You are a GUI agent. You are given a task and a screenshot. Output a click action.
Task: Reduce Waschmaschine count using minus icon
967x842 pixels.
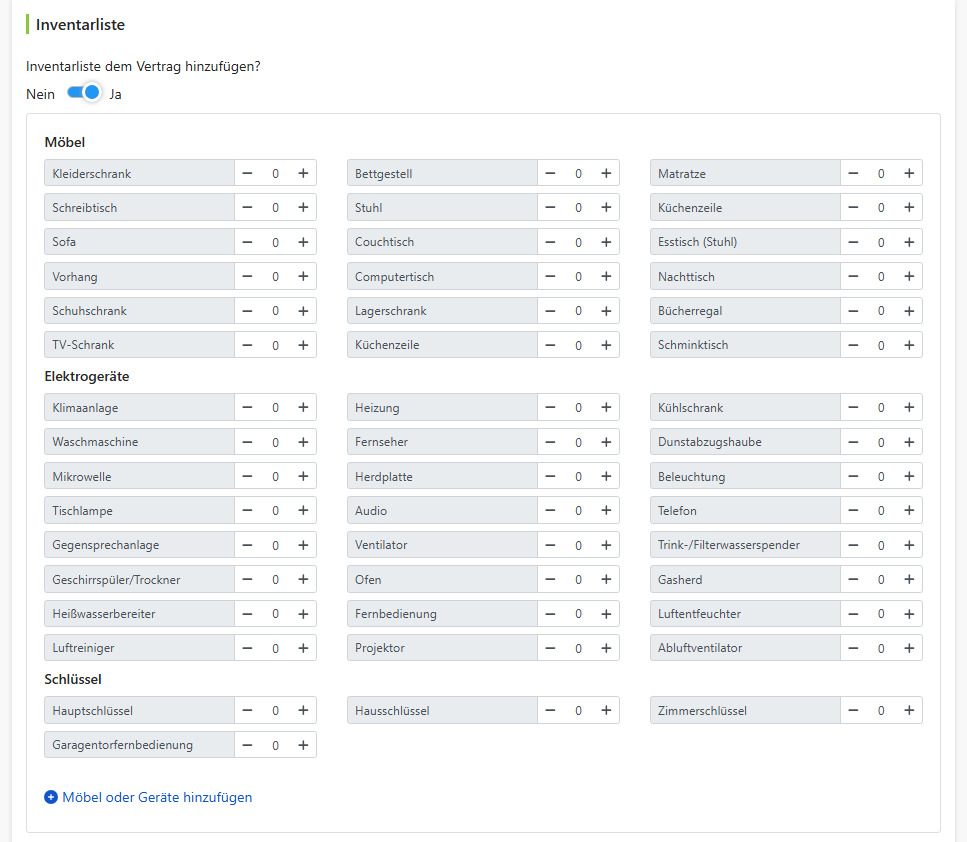(247, 442)
